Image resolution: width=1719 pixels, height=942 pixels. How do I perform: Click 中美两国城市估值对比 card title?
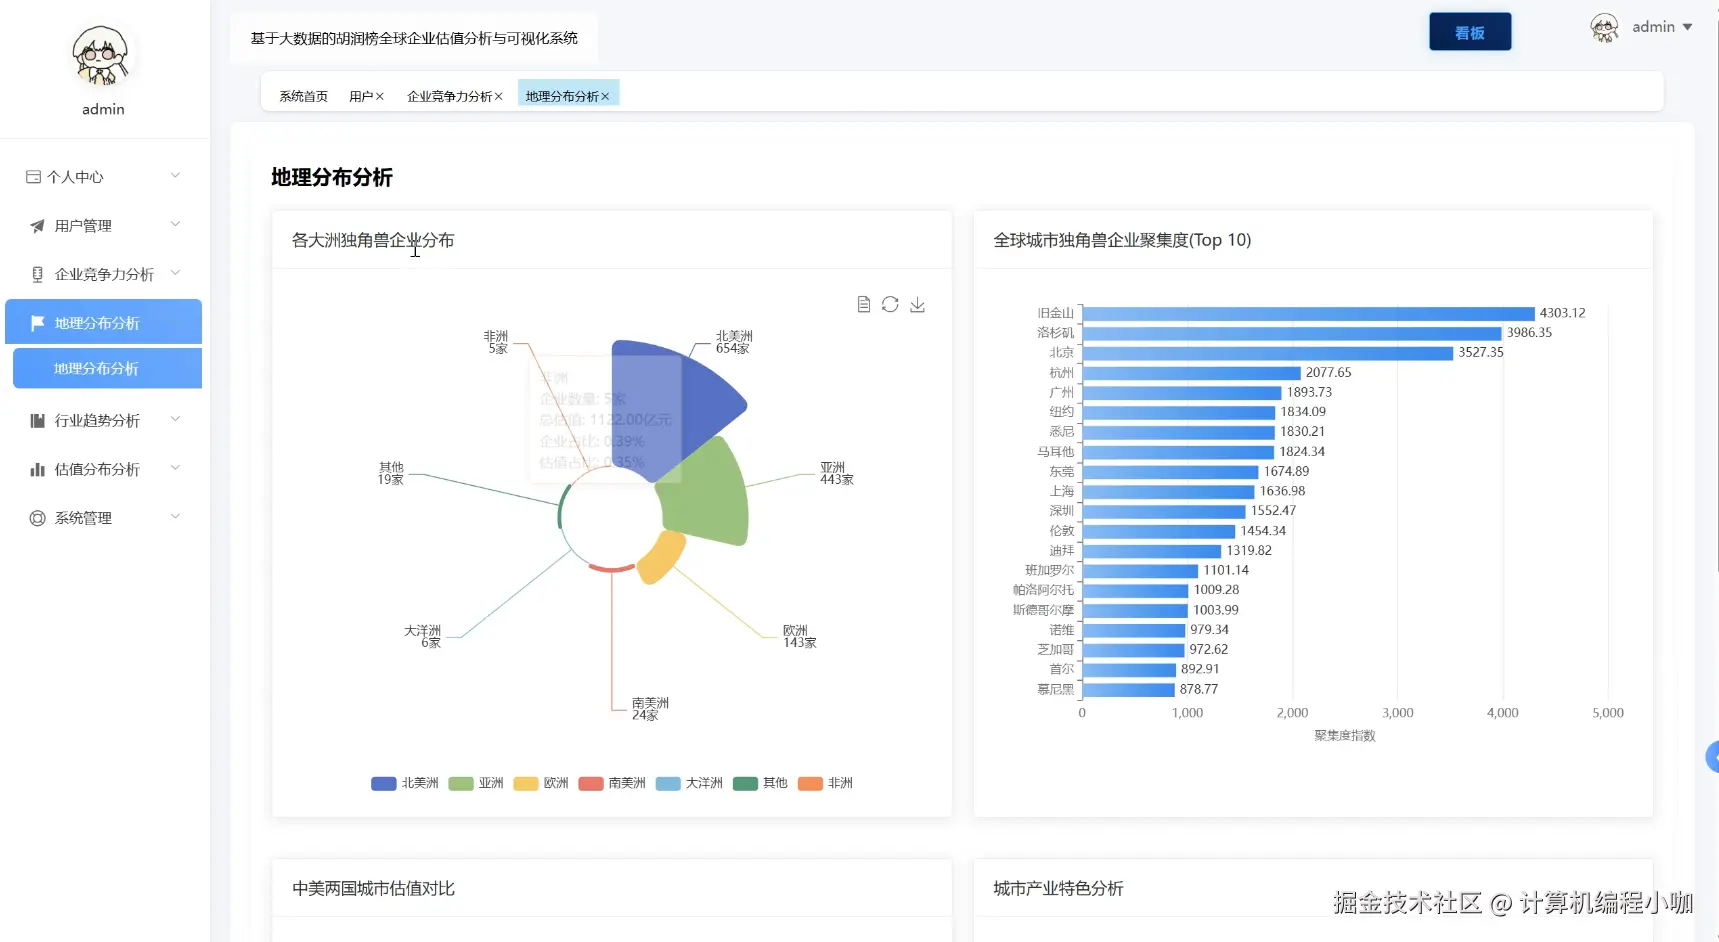(373, 889)
